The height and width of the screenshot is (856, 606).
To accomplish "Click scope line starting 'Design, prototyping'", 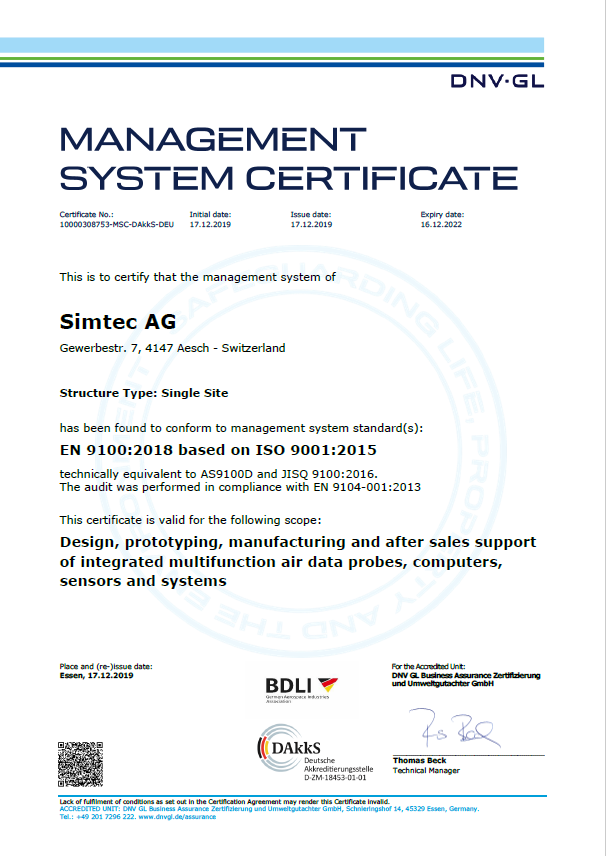I will [298, 542].
